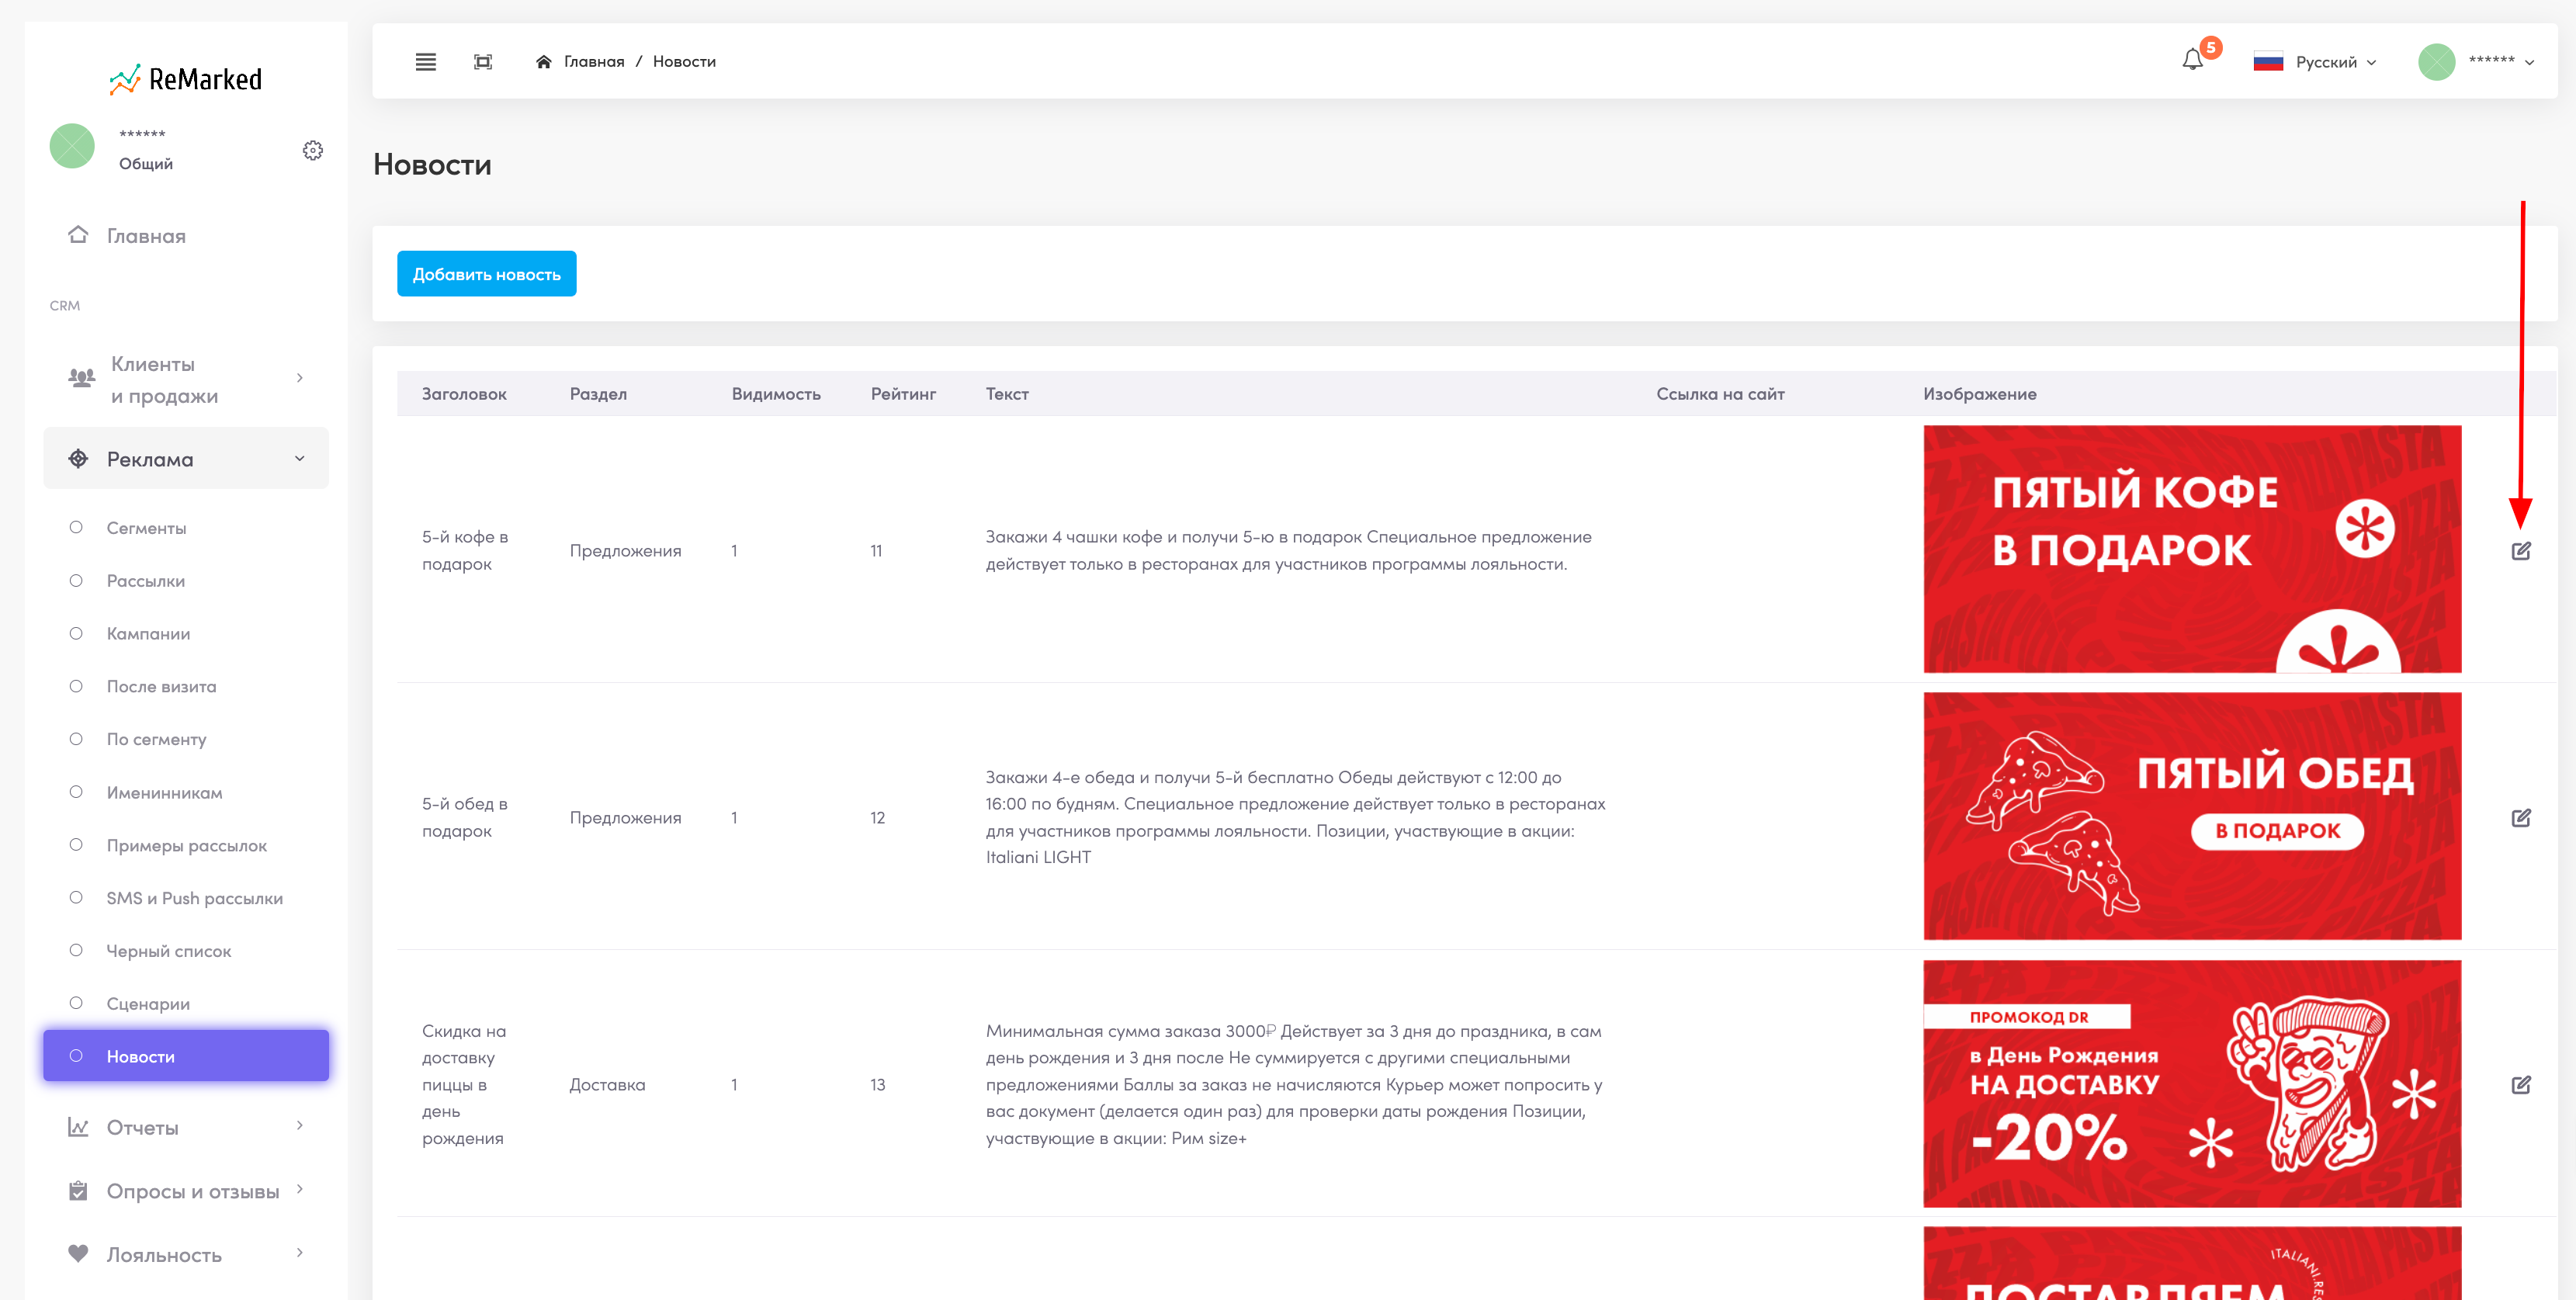Open the Промокод DR -20% banner image
Image resolution: width=2576 pixels, height=1300 pixels.
click(2192, 1084)
